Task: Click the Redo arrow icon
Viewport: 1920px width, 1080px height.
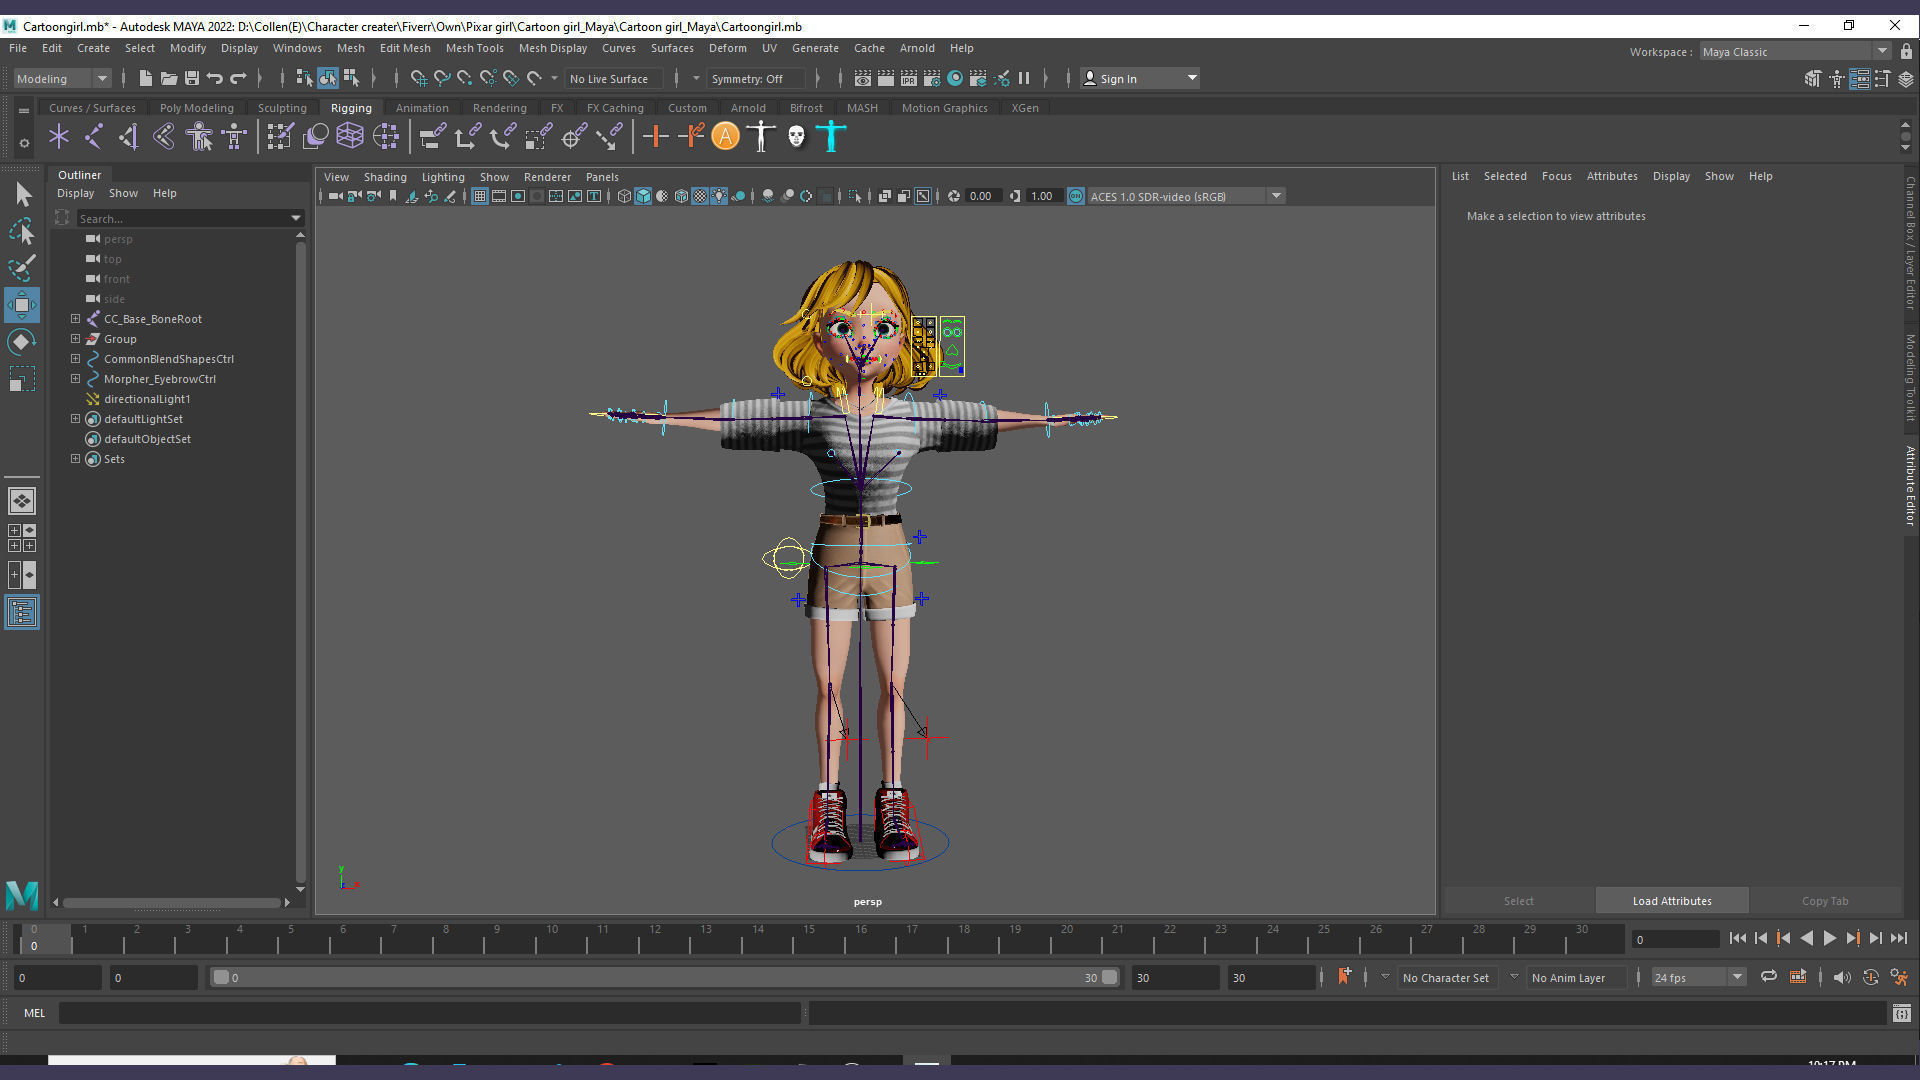Action: 238,78
